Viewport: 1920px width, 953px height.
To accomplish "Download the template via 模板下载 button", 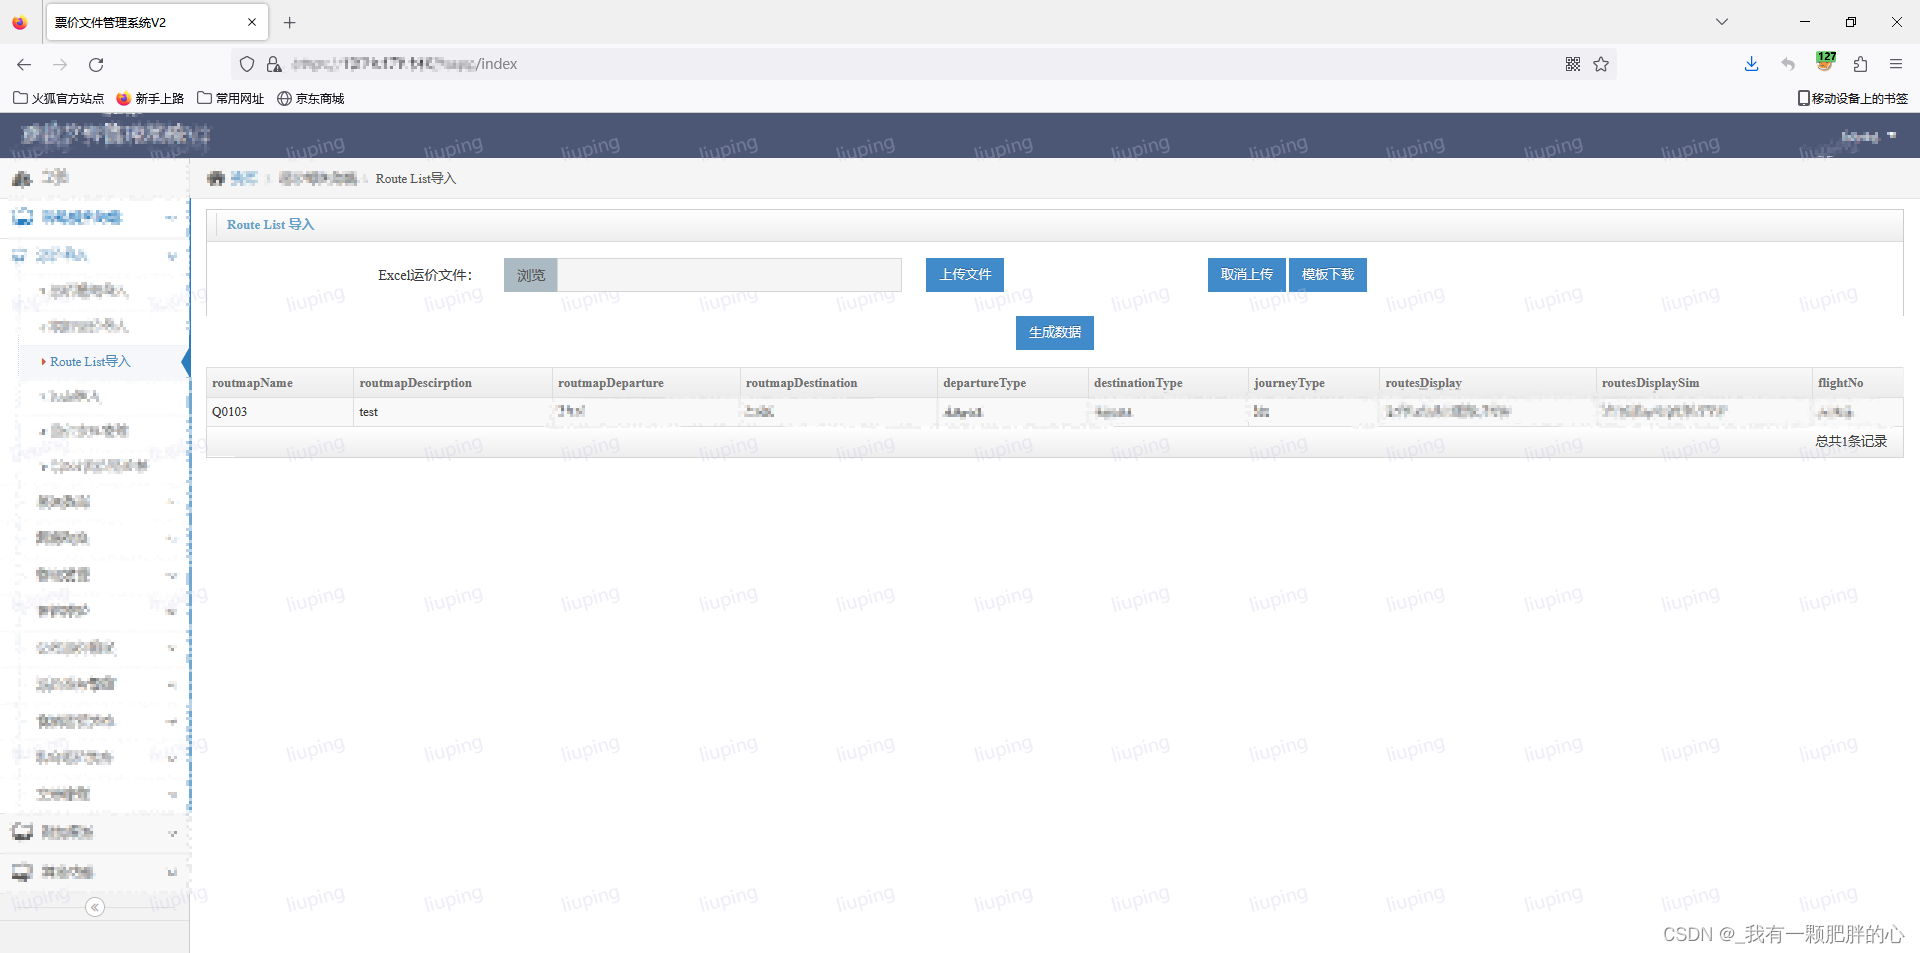I will [x=1327, y=274].
